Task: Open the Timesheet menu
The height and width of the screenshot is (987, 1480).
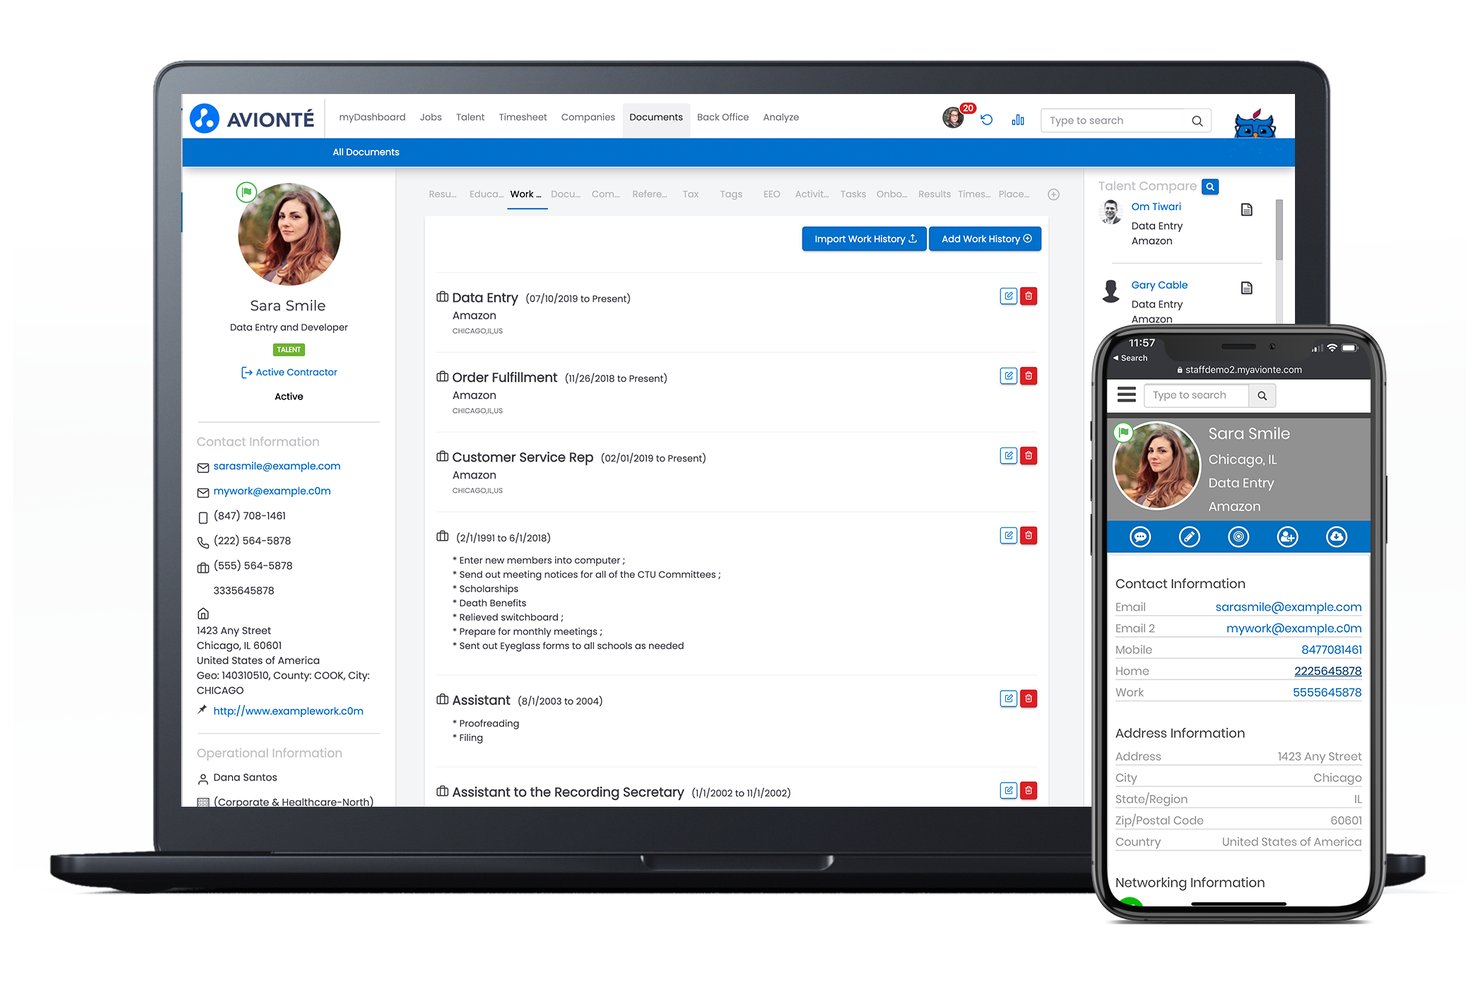Action: pos(523,118)
